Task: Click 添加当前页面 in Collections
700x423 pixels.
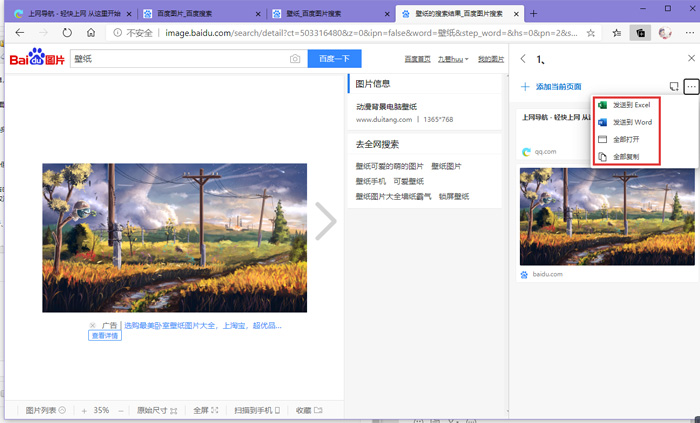Action: pyautogui.click(x=551, y=87)
